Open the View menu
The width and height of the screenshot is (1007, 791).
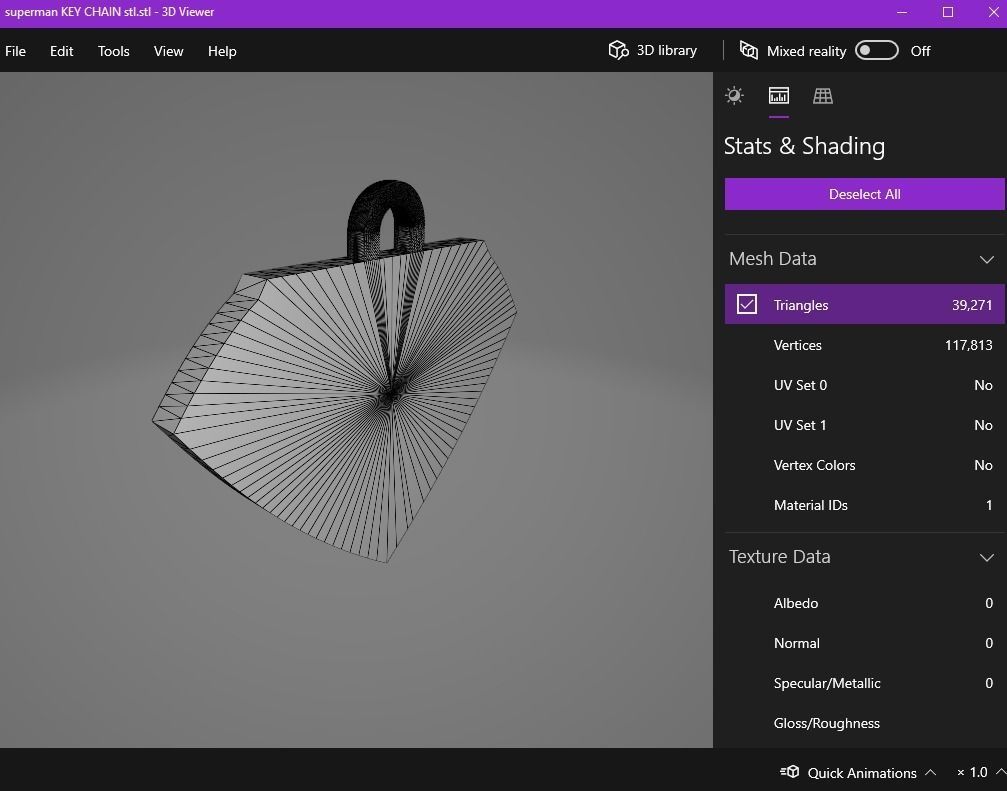[168, 51]
